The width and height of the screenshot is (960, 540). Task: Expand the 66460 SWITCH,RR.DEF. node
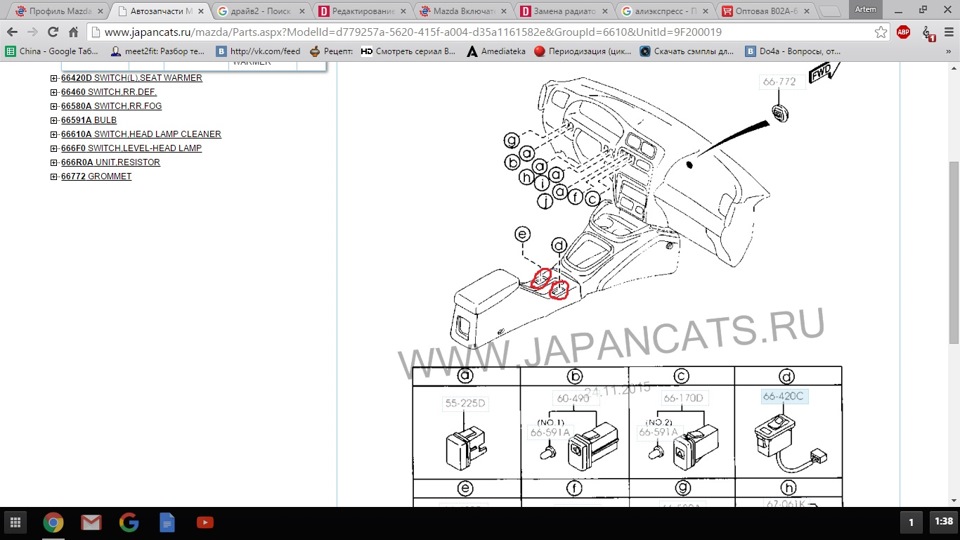point(54,92)
